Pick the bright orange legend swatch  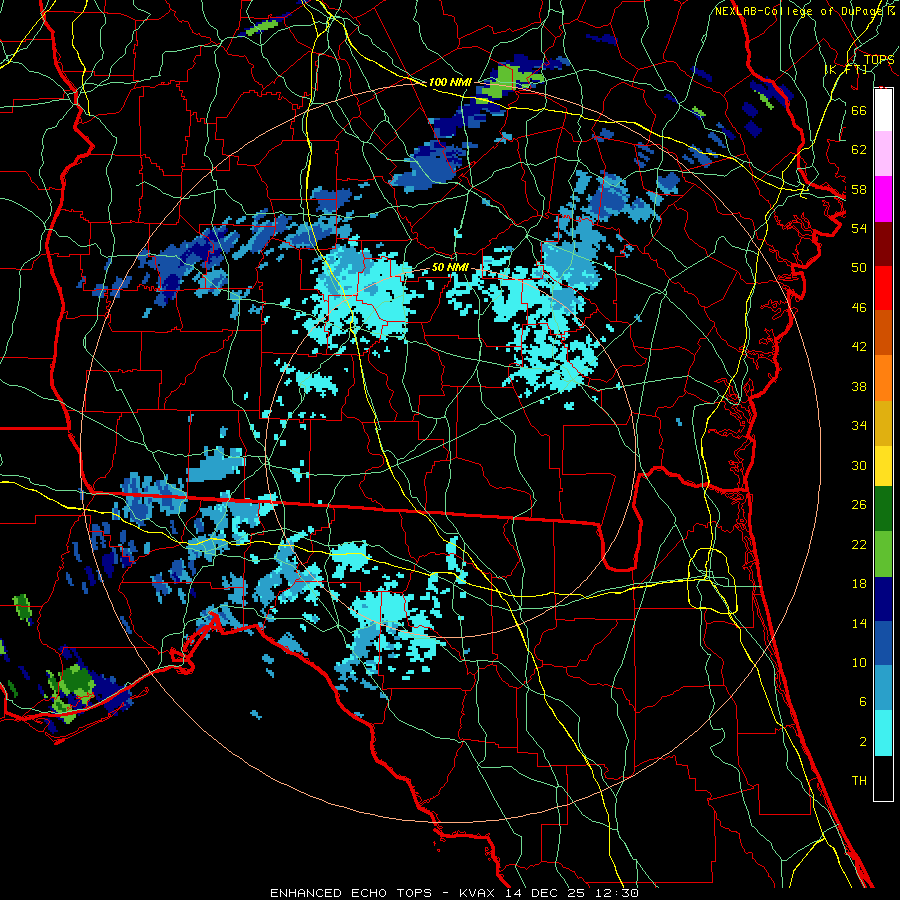(883, 378)
